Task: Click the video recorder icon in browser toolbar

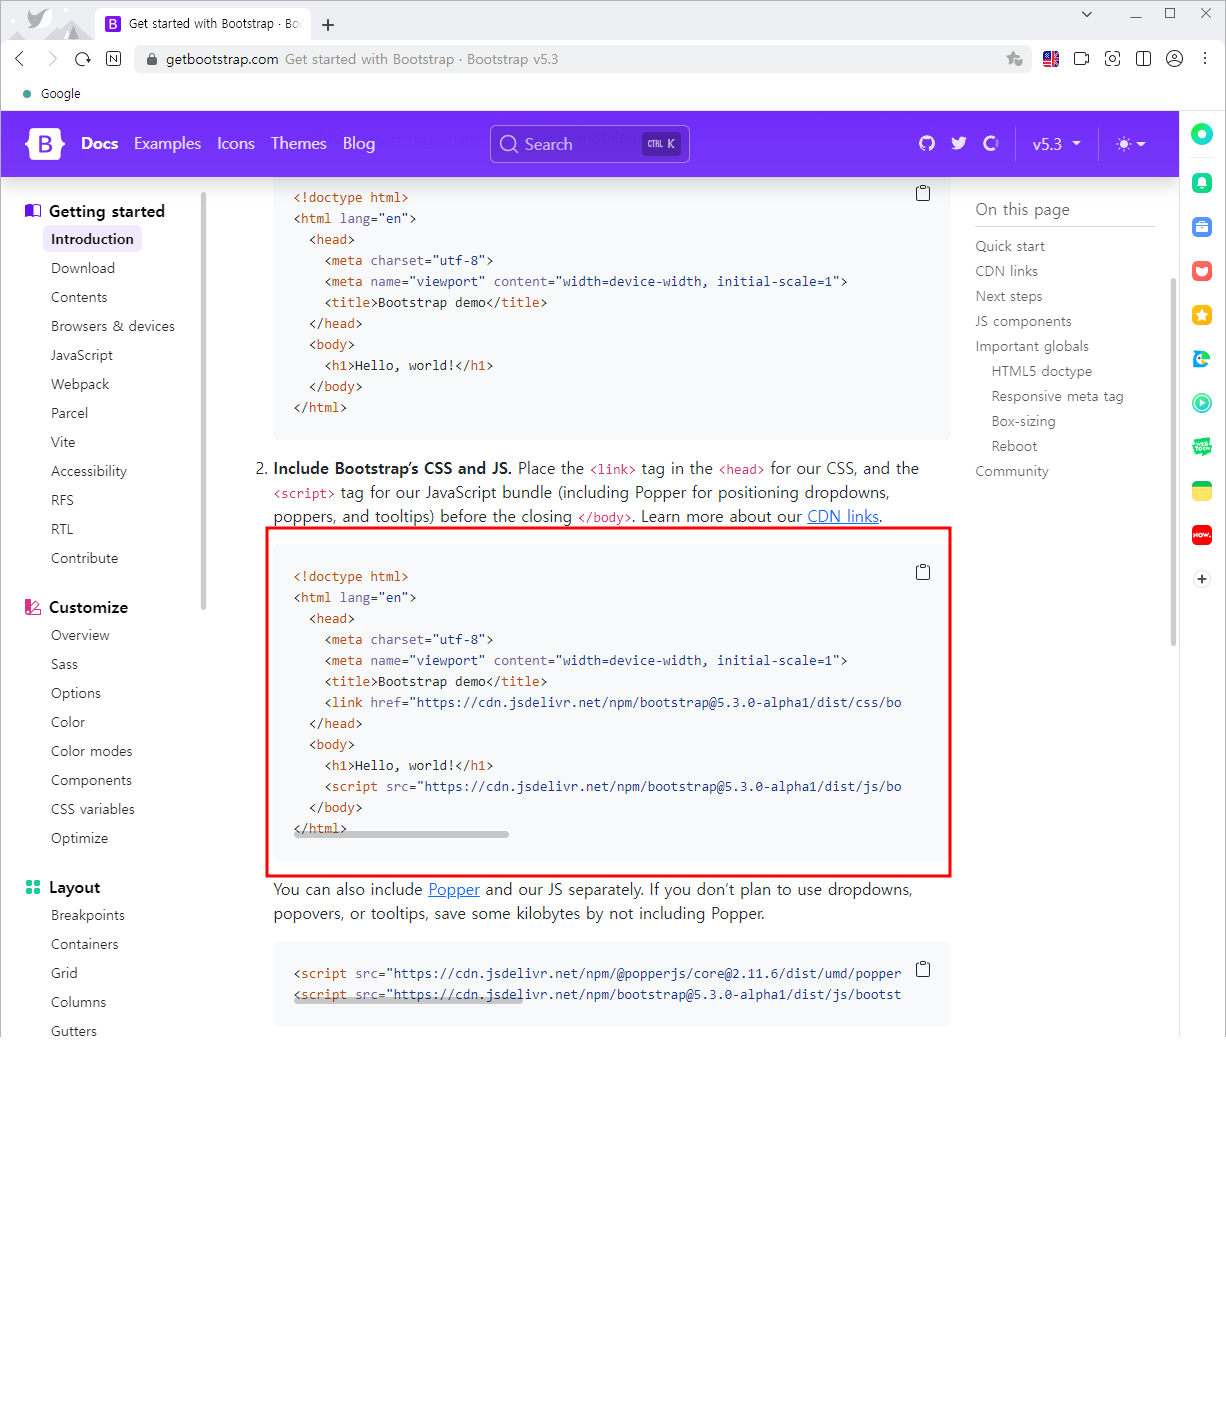Action: pyautogui.click(x=1081, y=59)
